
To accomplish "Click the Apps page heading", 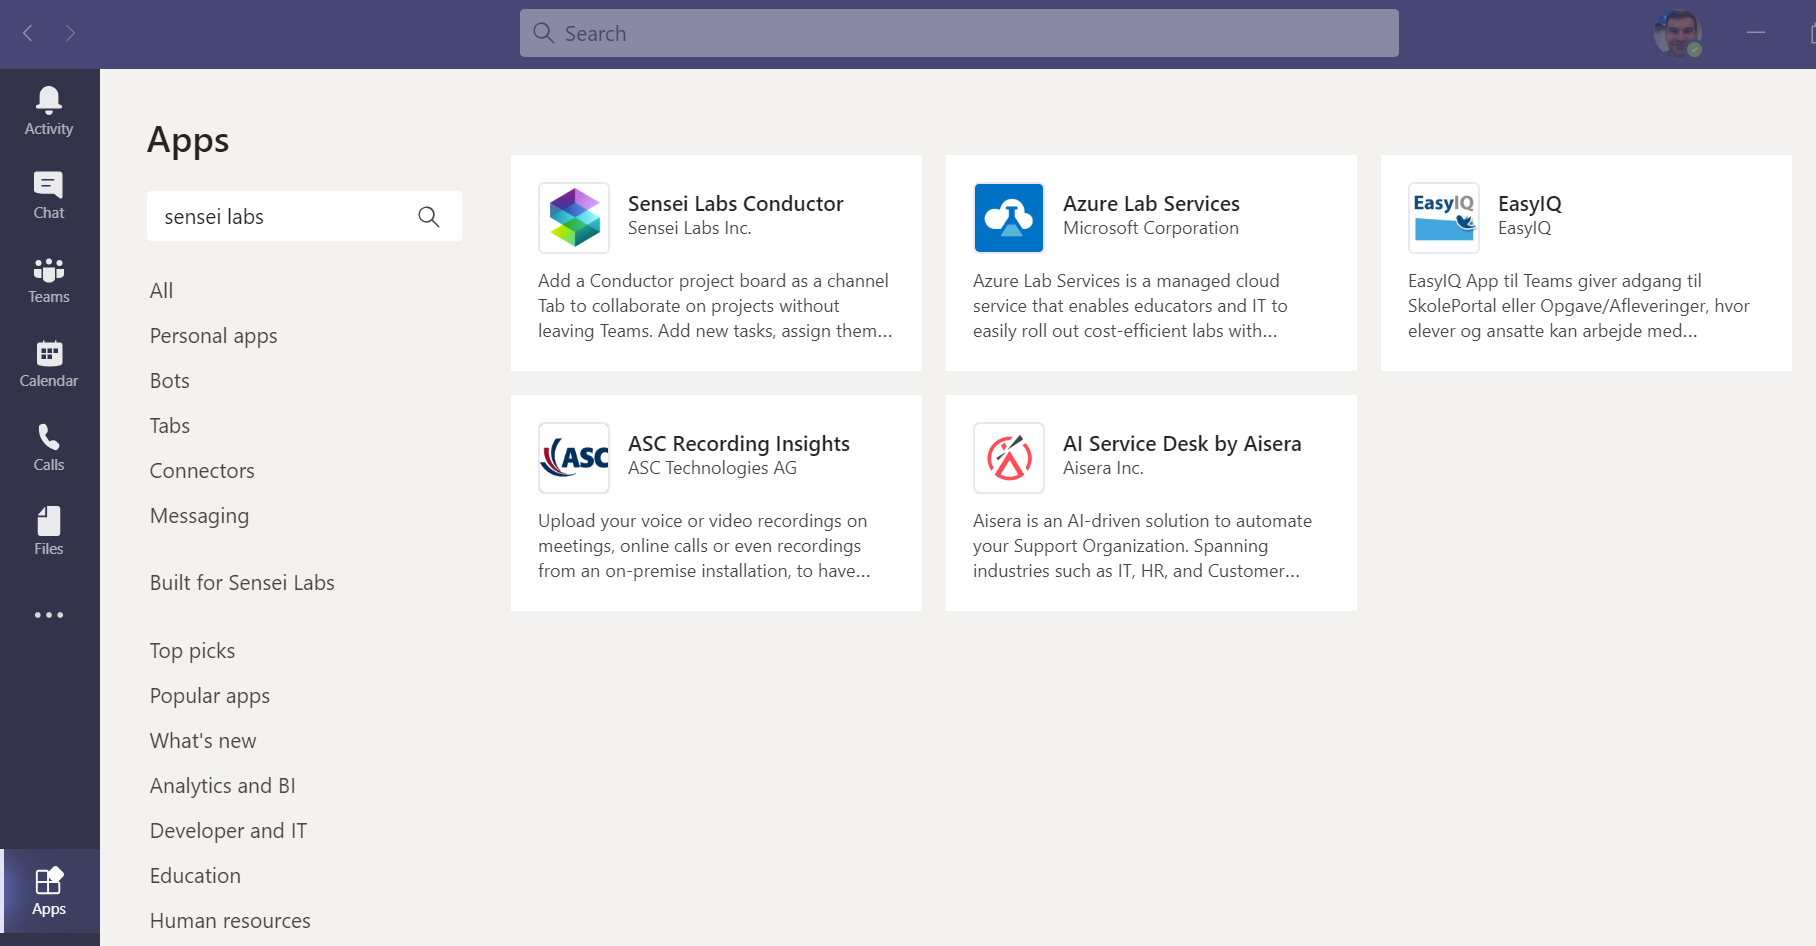I will click(188, 141).
